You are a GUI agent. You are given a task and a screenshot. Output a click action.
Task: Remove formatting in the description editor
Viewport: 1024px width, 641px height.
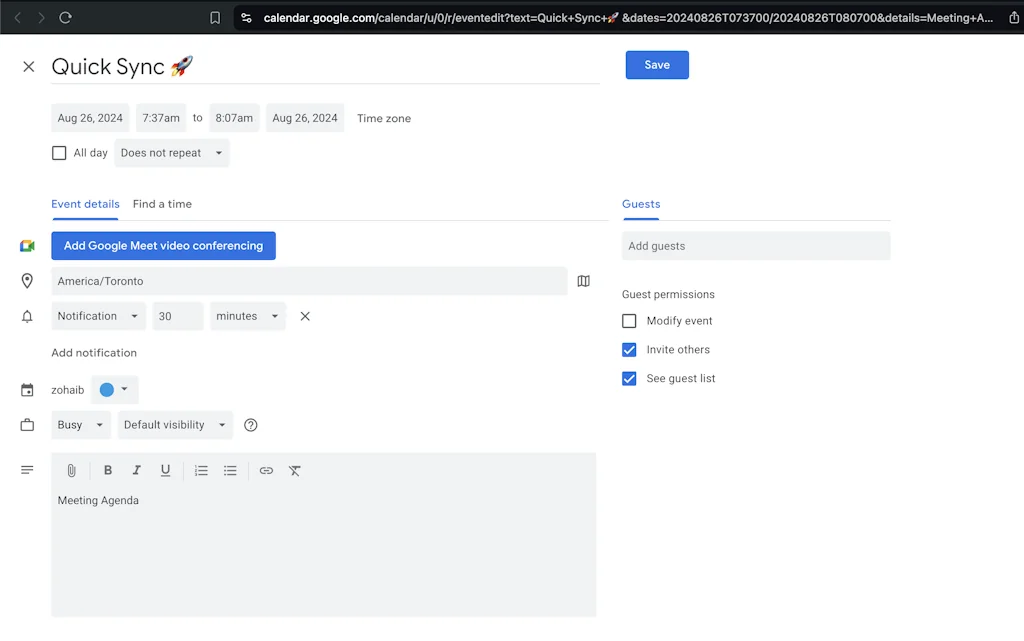pyautogui.click(x=295, y=470)
